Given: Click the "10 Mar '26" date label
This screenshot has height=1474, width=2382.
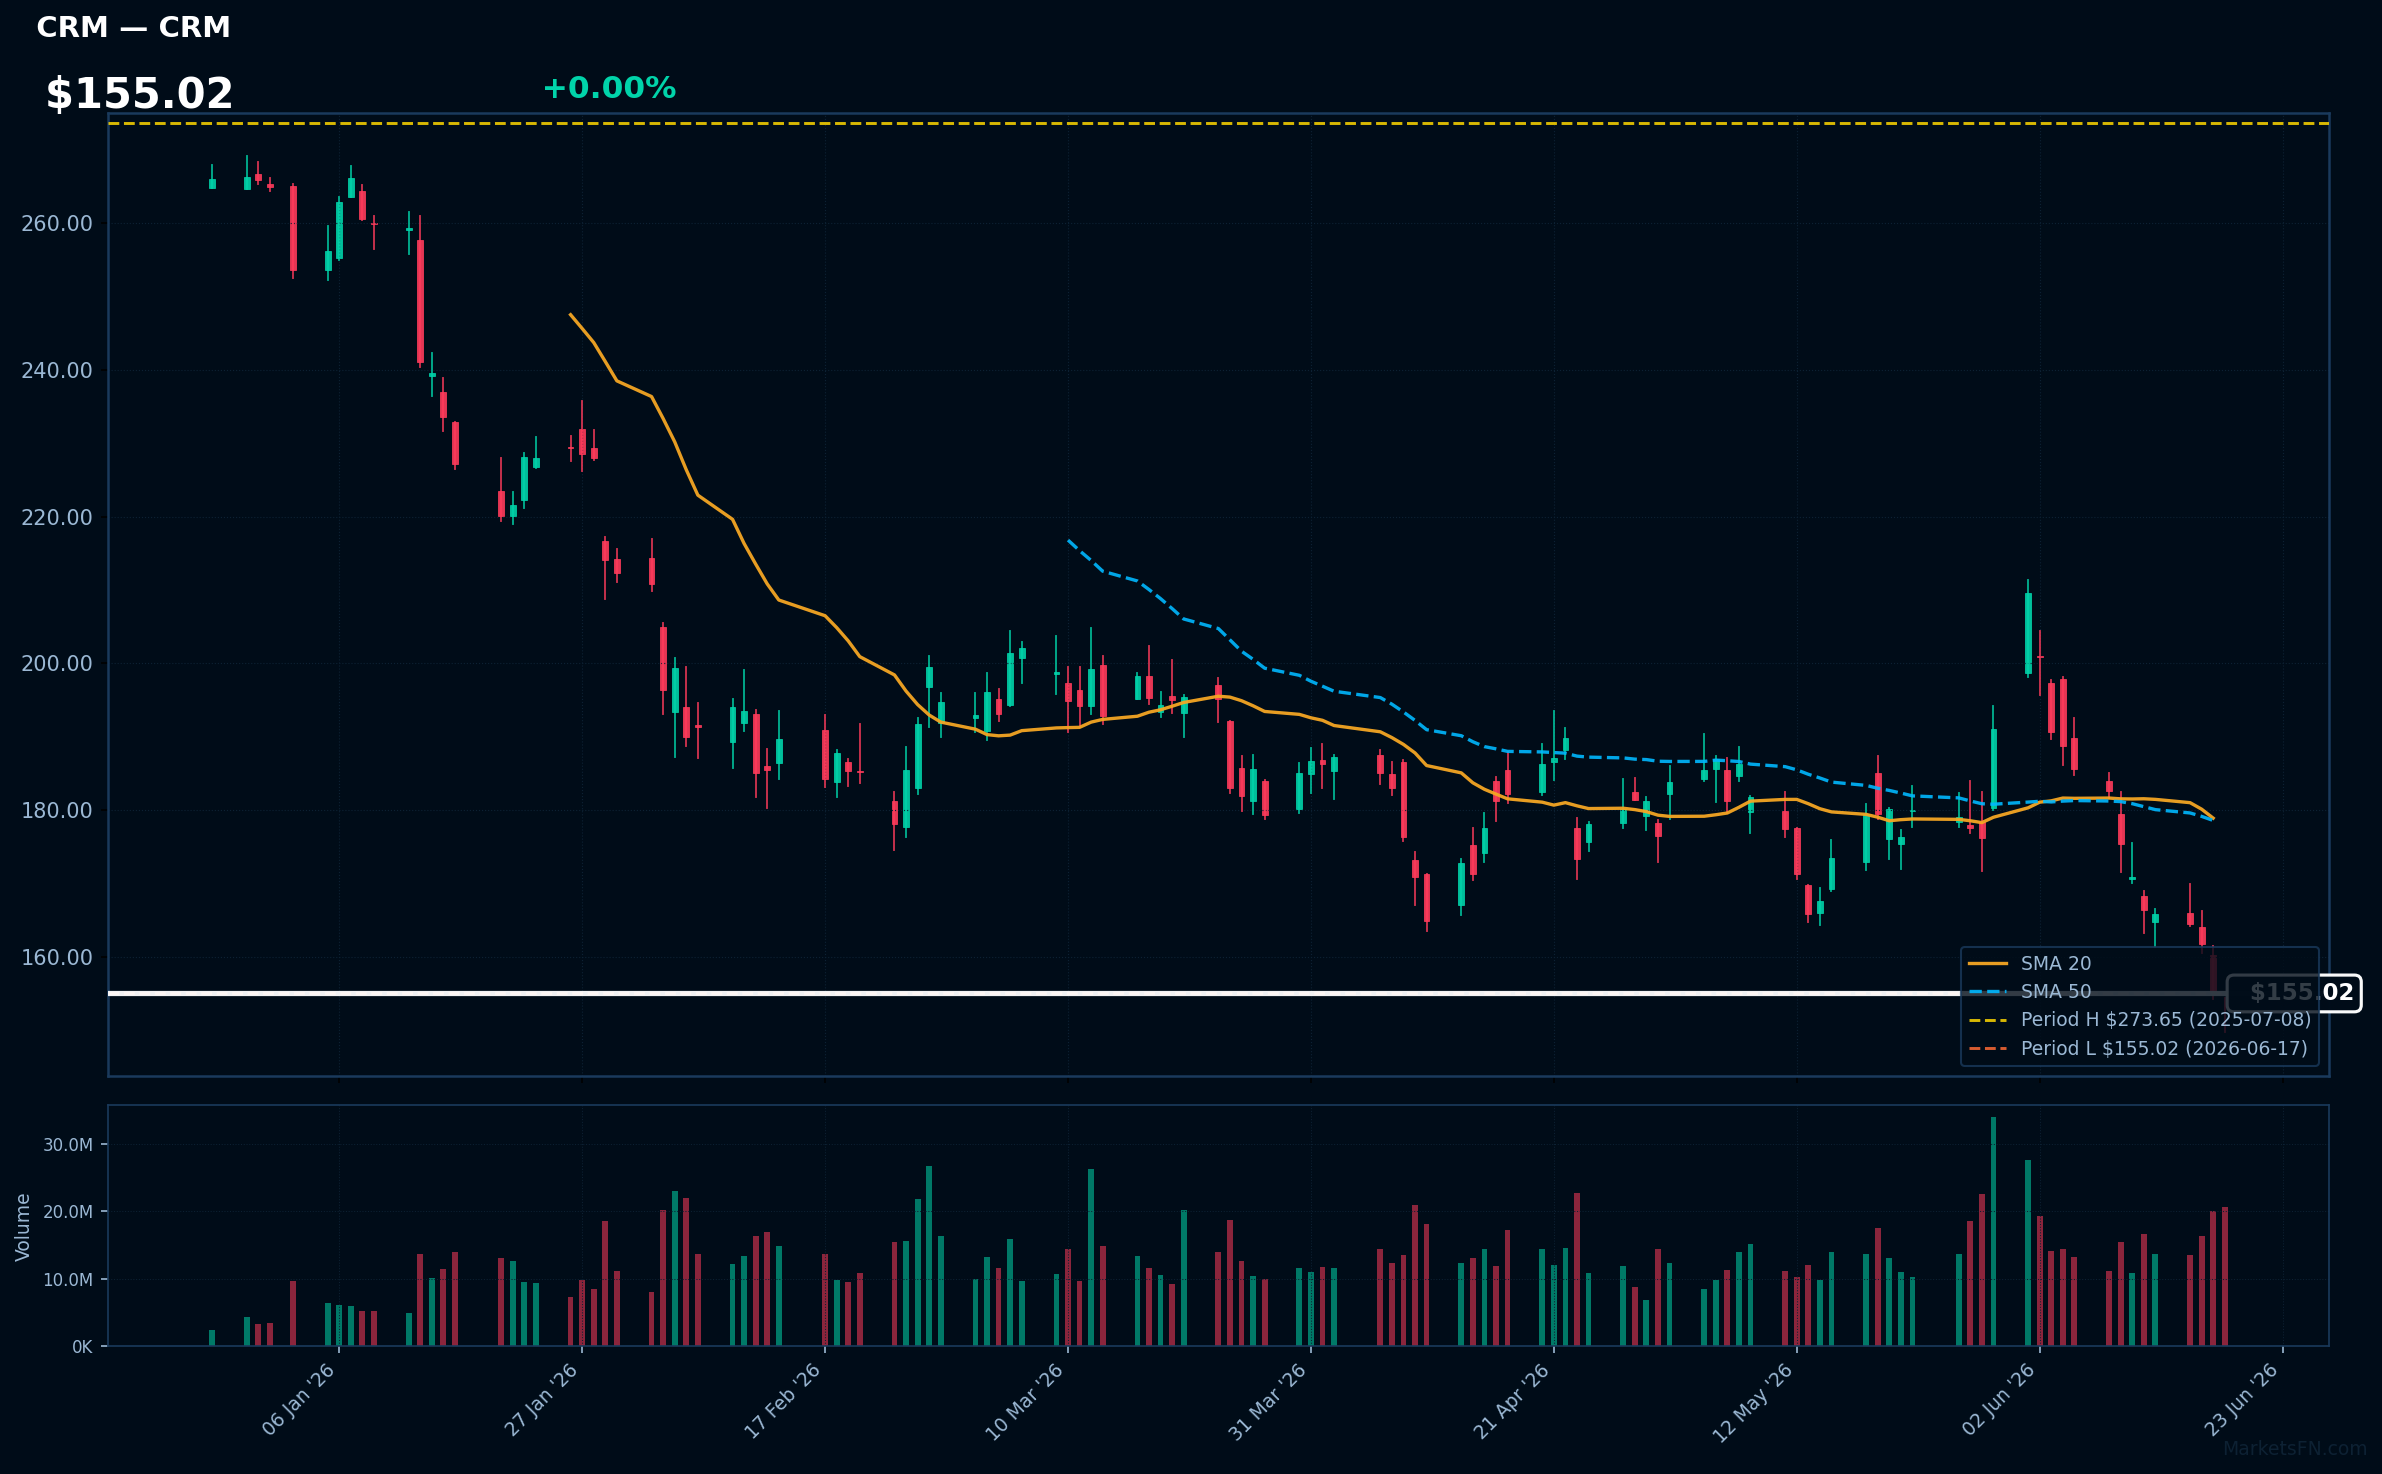Looking at the screenshot, I should click(1025, 1401).
